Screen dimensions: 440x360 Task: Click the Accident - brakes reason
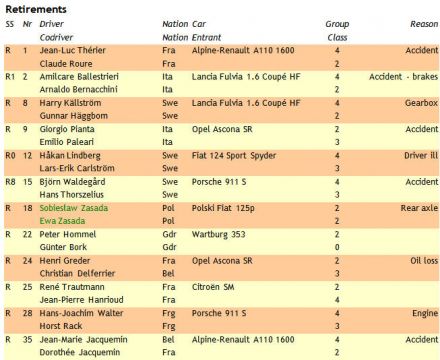(x=403, y=77)
